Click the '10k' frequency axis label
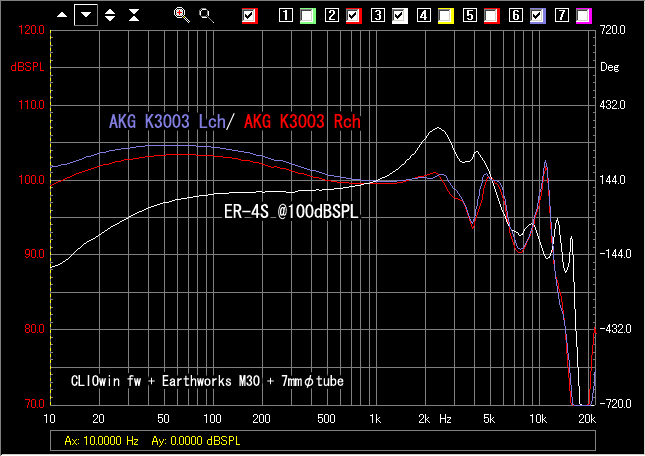 point(538,419)
